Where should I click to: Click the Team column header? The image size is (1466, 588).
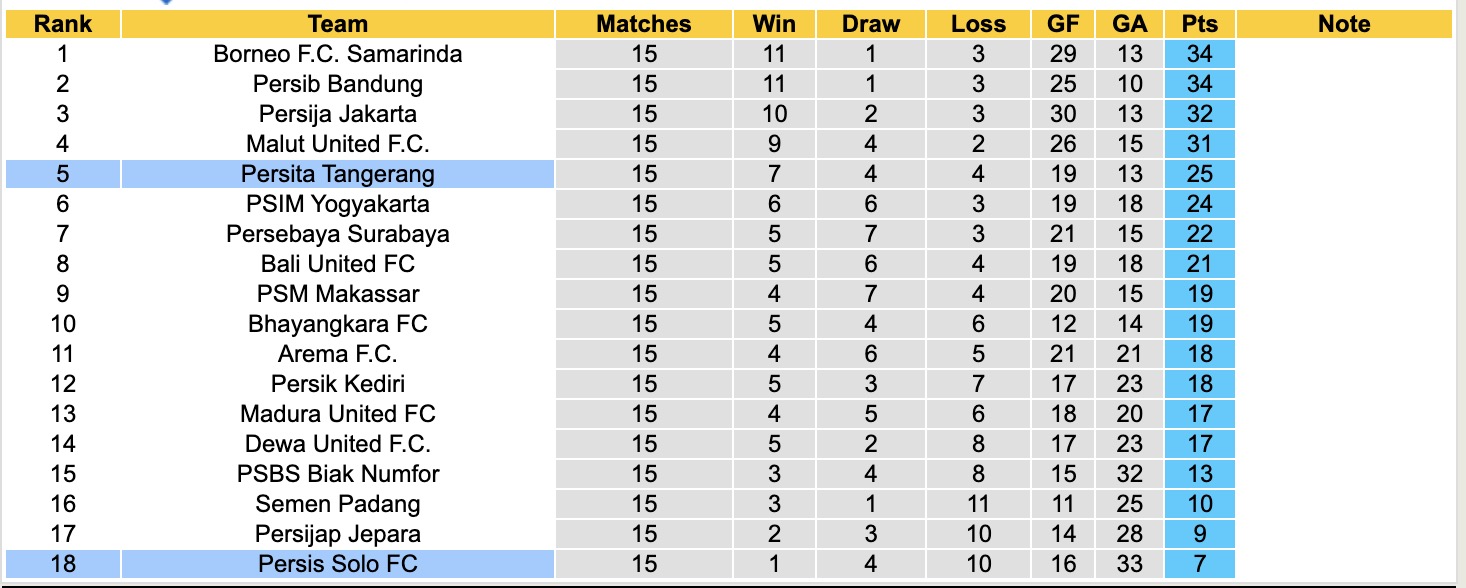[x=338, y=24]
